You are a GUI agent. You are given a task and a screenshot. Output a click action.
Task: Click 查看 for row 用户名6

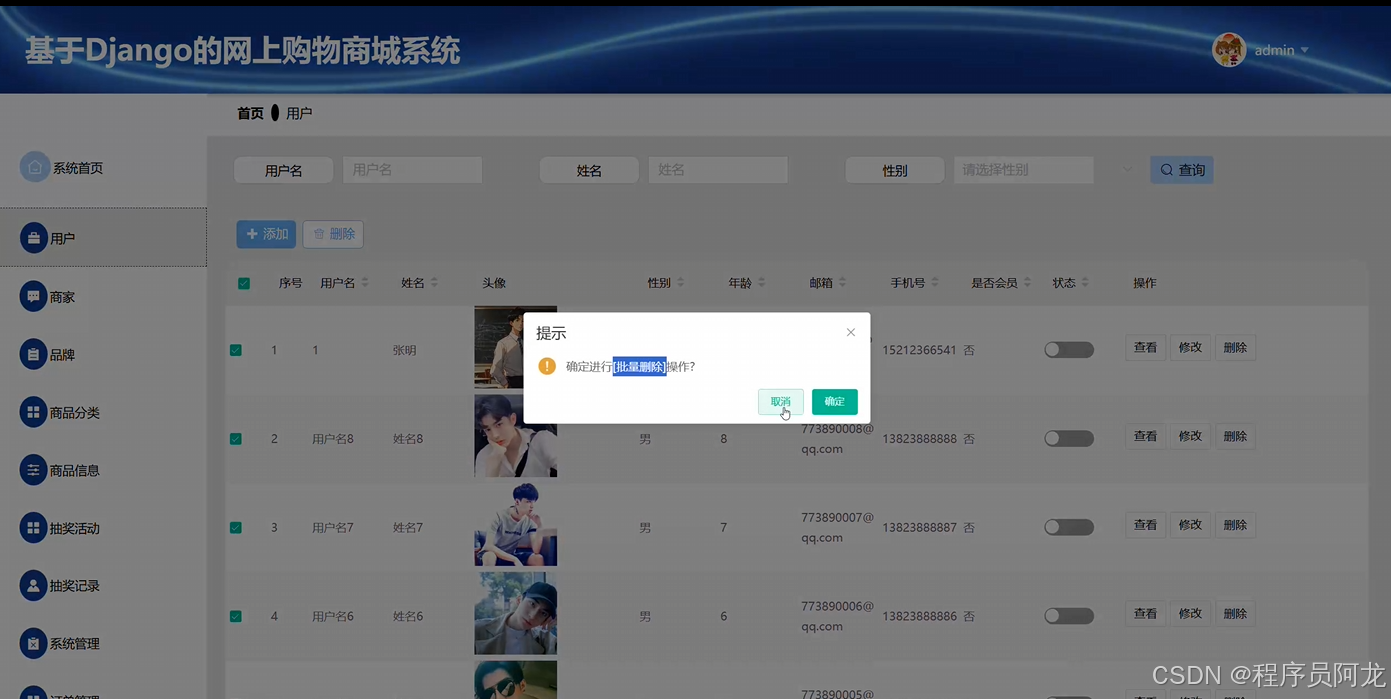(1146, 613)
